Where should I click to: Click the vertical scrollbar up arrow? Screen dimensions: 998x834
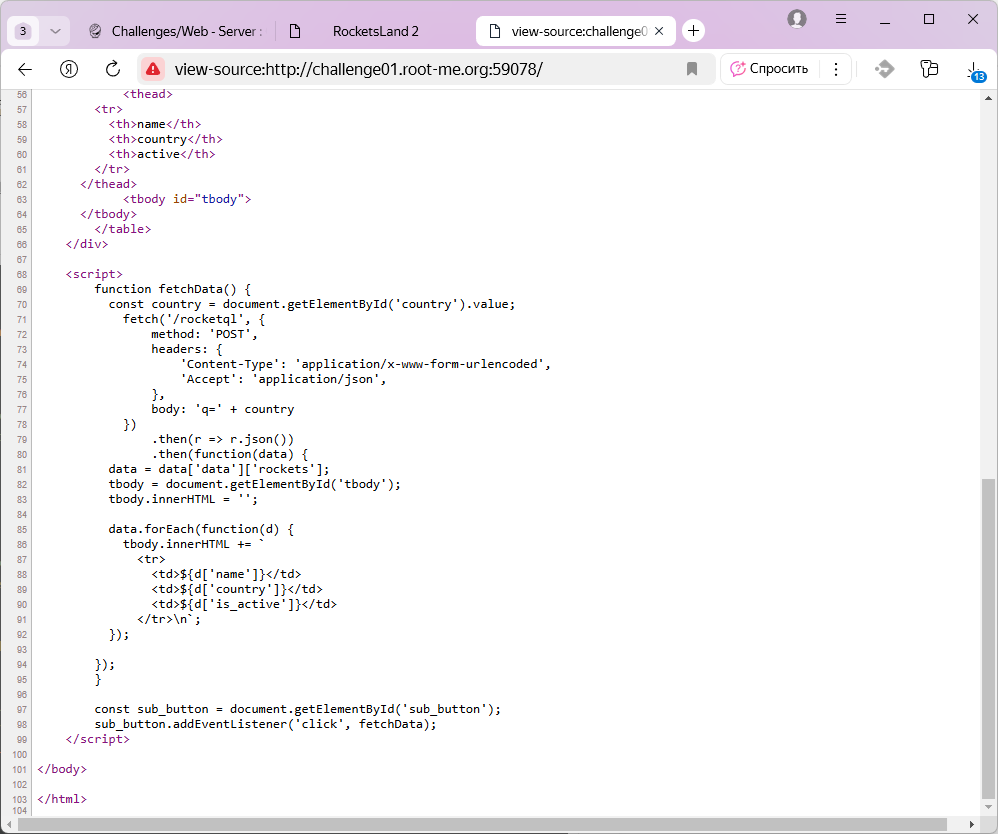pos(988,98)
